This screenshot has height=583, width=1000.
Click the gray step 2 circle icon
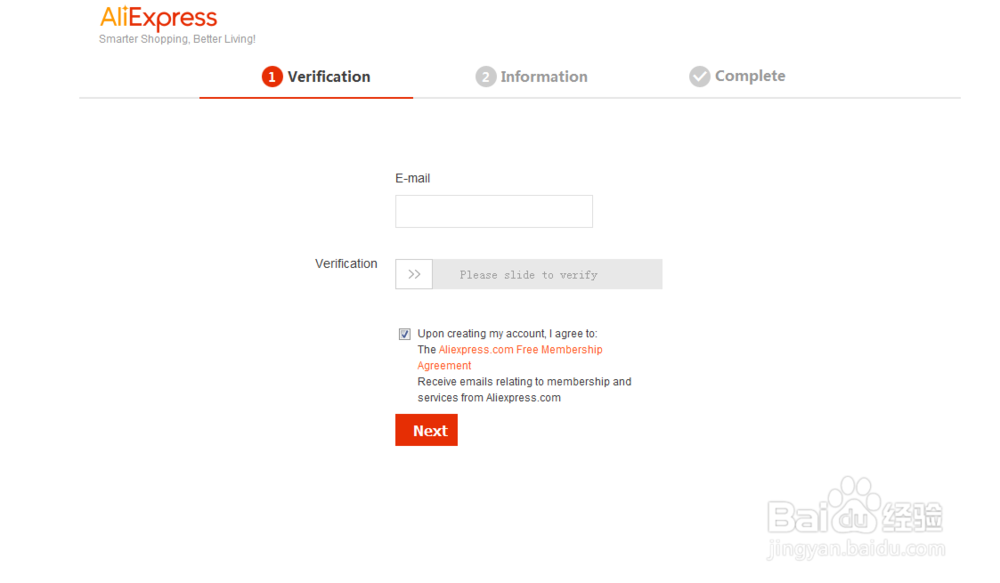pyautogui.click(x=486, y=77)
